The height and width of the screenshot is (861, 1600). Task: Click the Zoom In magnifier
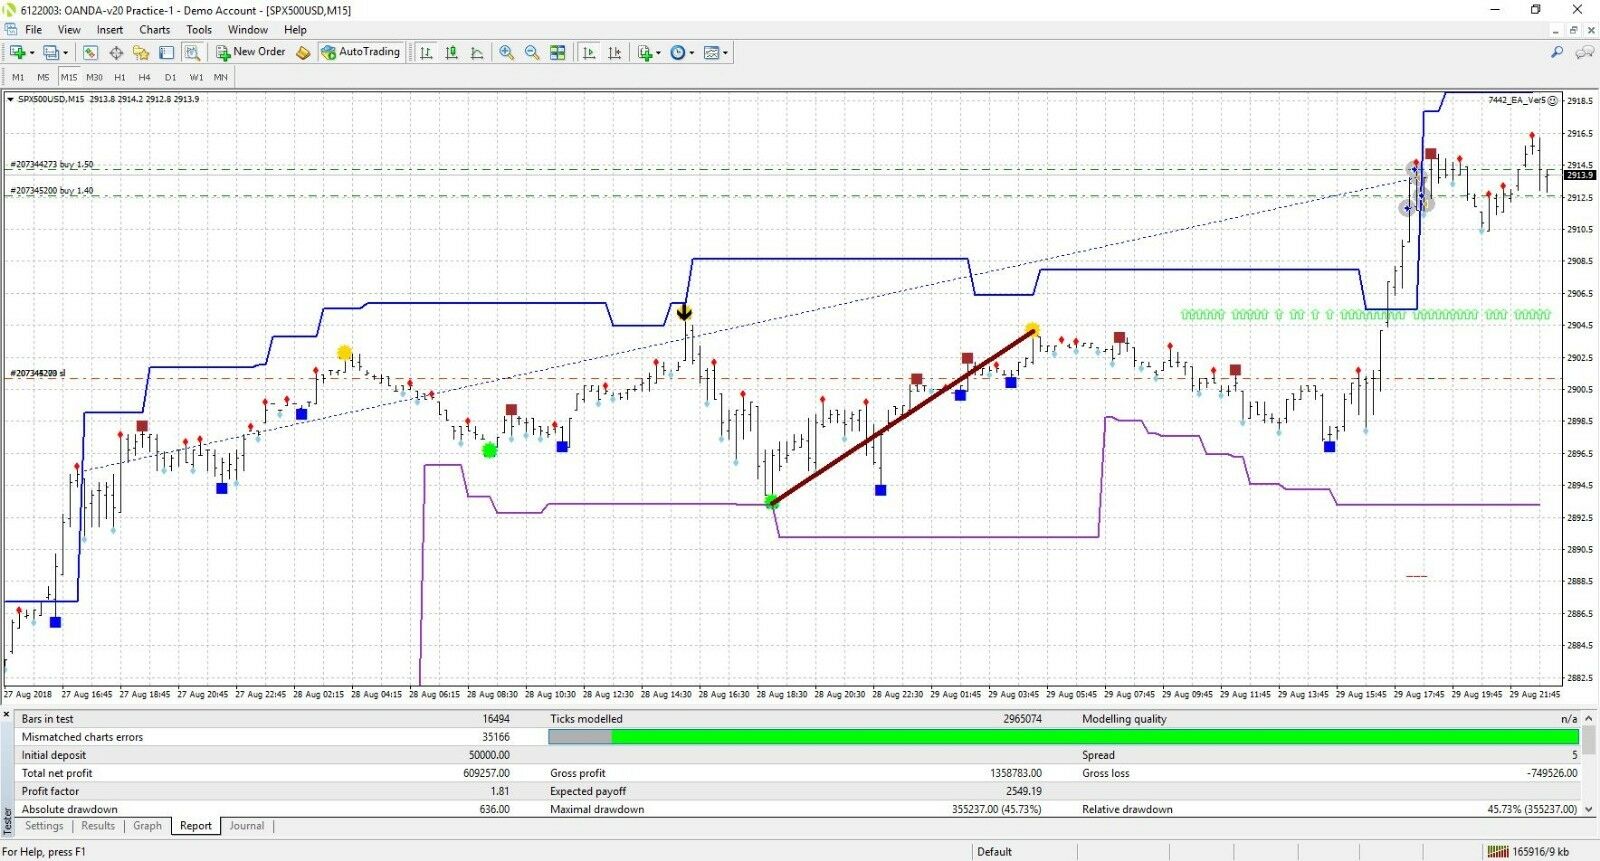507,52
